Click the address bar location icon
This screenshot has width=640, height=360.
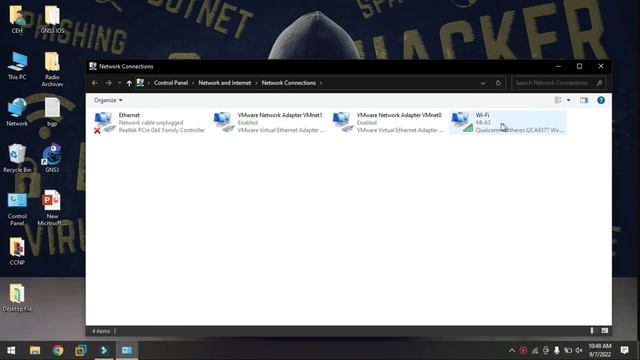click(140, 83)
